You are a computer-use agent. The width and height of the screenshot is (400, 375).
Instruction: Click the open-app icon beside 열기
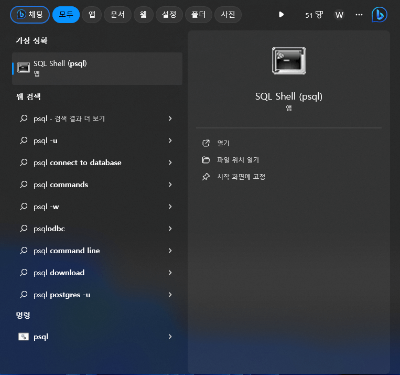(x=206, y=143)
